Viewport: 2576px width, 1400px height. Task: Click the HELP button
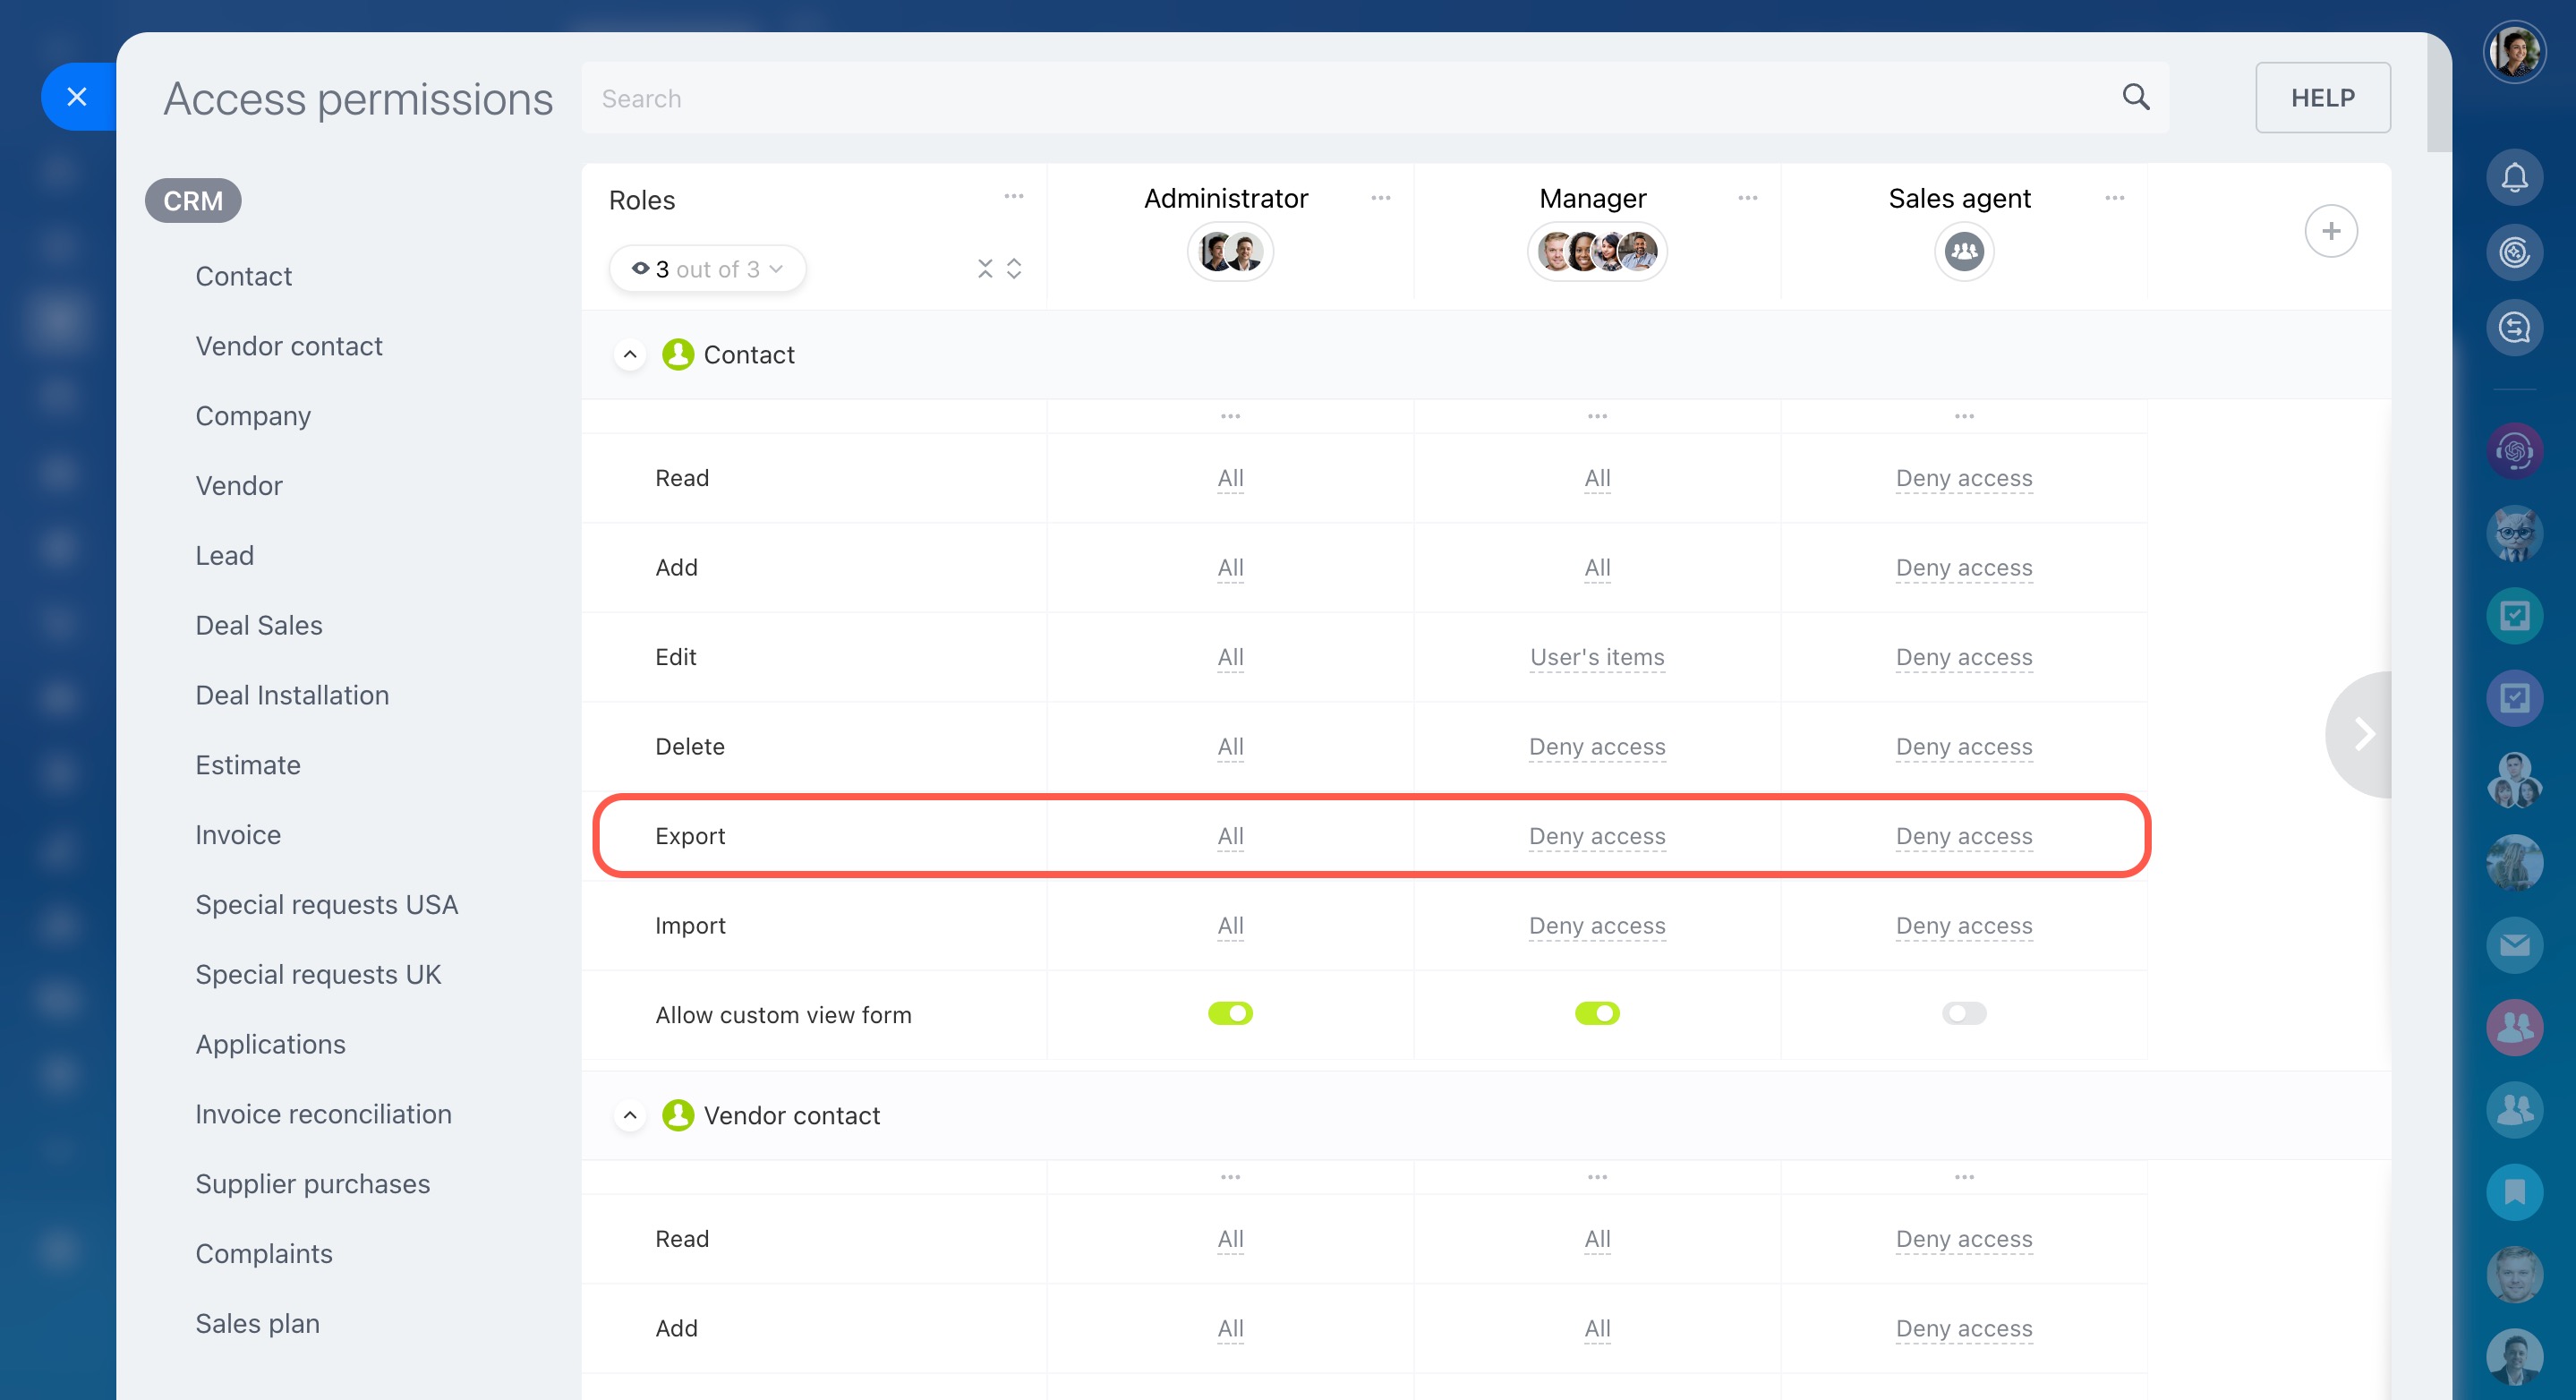tap(2322, 98)
